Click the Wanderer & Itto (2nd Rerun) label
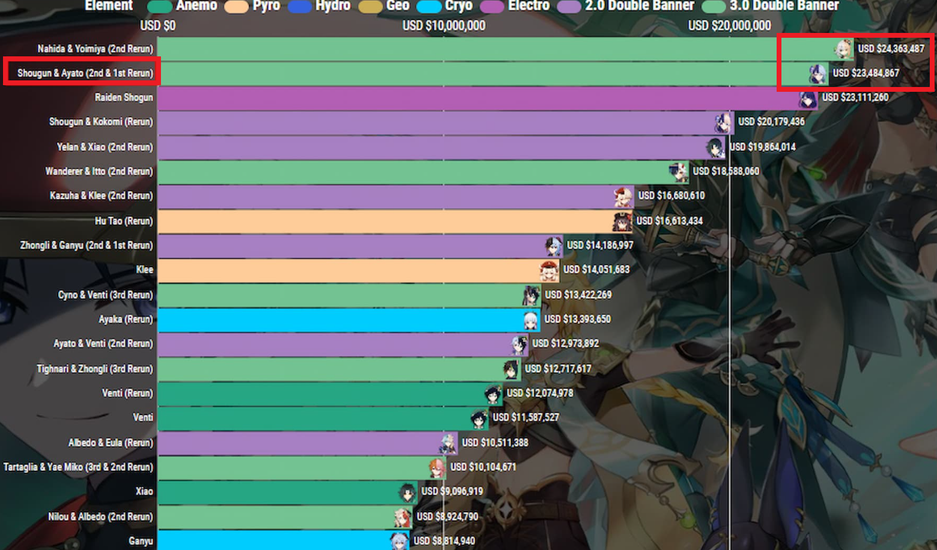The width and height of the screenshot is (937, 550). pos(99,172)
